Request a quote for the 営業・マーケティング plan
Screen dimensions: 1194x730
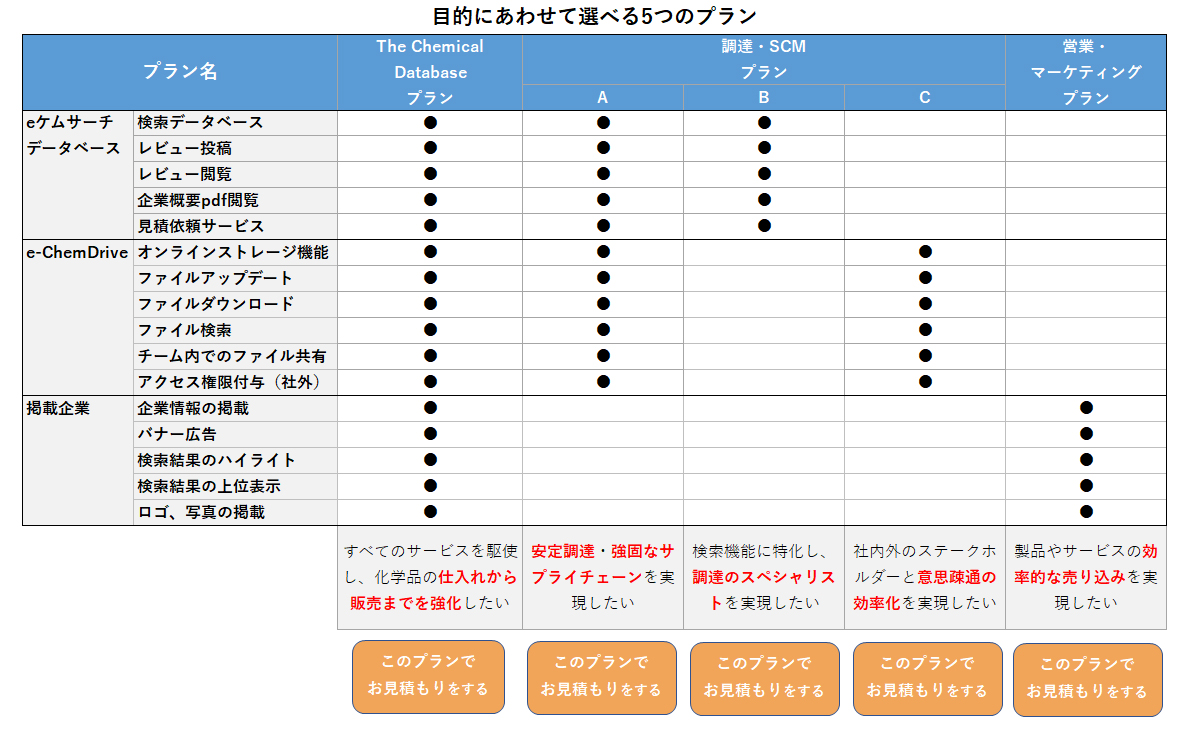tap(1087, 679)
